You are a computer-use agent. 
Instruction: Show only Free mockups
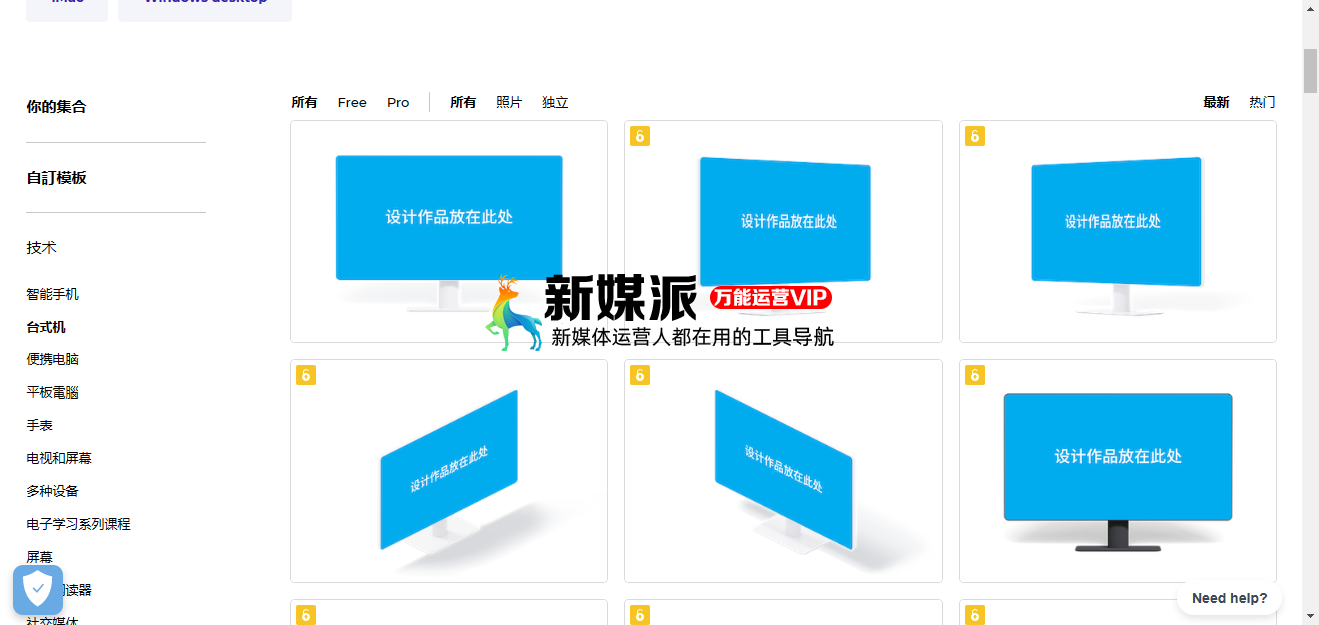click(x=352, y=102)
